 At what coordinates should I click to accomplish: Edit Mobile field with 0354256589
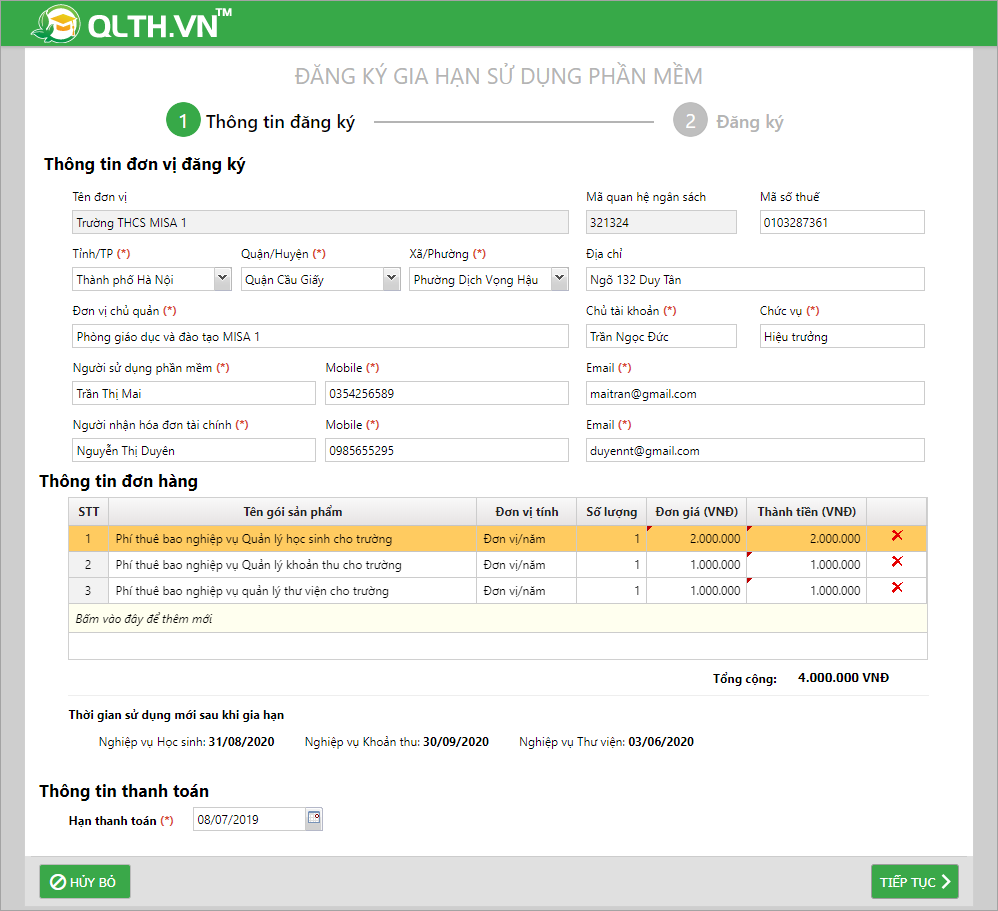click(x=447, y=393)
